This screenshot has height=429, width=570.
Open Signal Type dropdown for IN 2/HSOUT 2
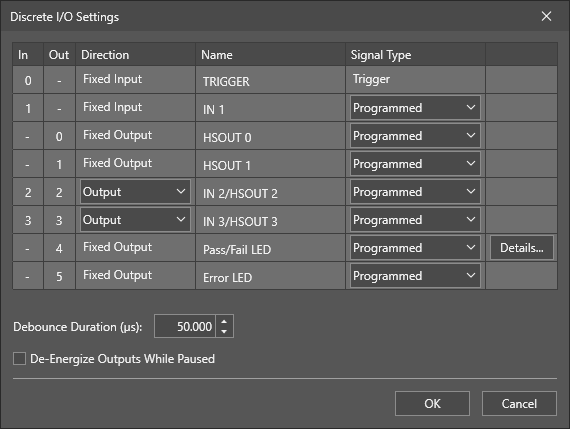click(x=415, y=192)
